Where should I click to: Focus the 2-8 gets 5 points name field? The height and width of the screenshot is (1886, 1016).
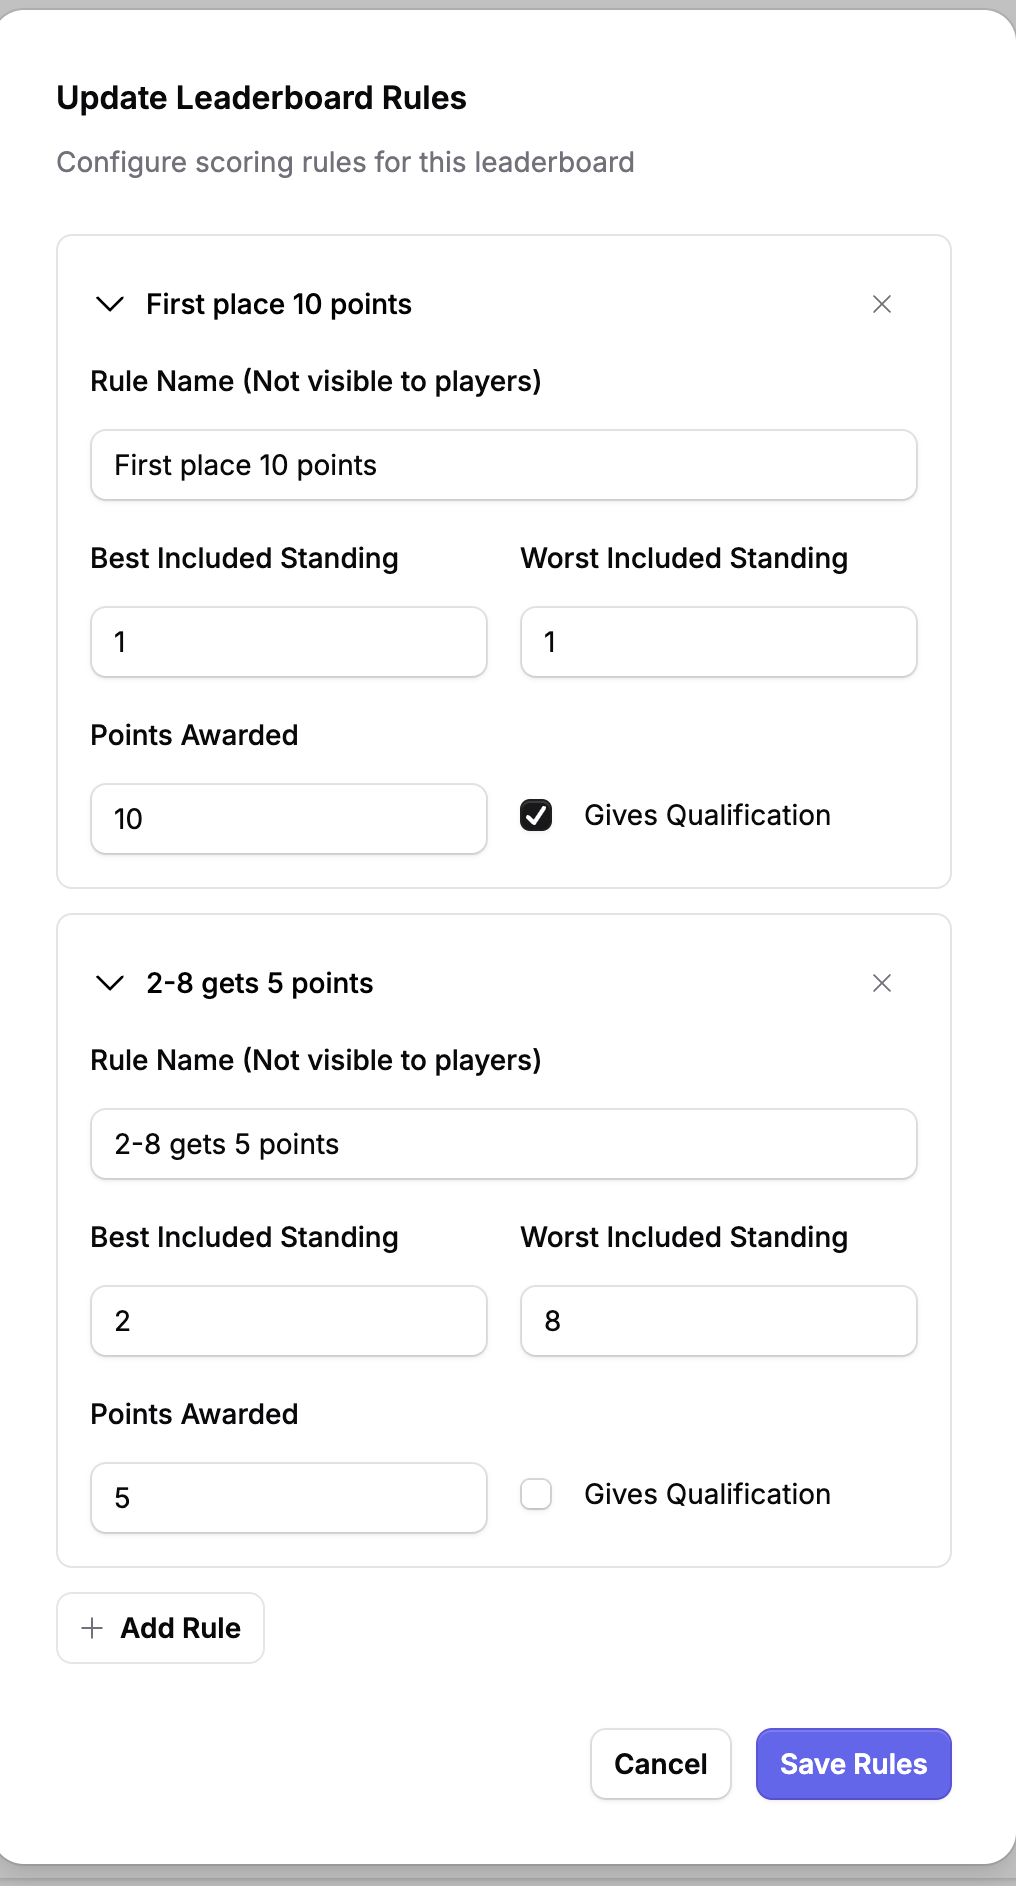pyautogui.click(x=503, y=1144)
